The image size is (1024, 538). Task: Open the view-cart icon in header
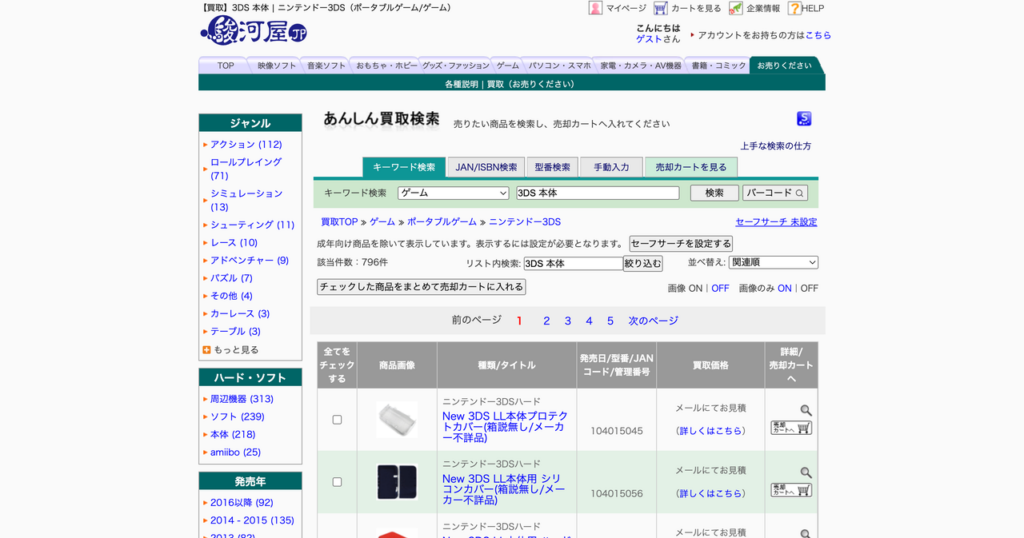coord(660,8)
